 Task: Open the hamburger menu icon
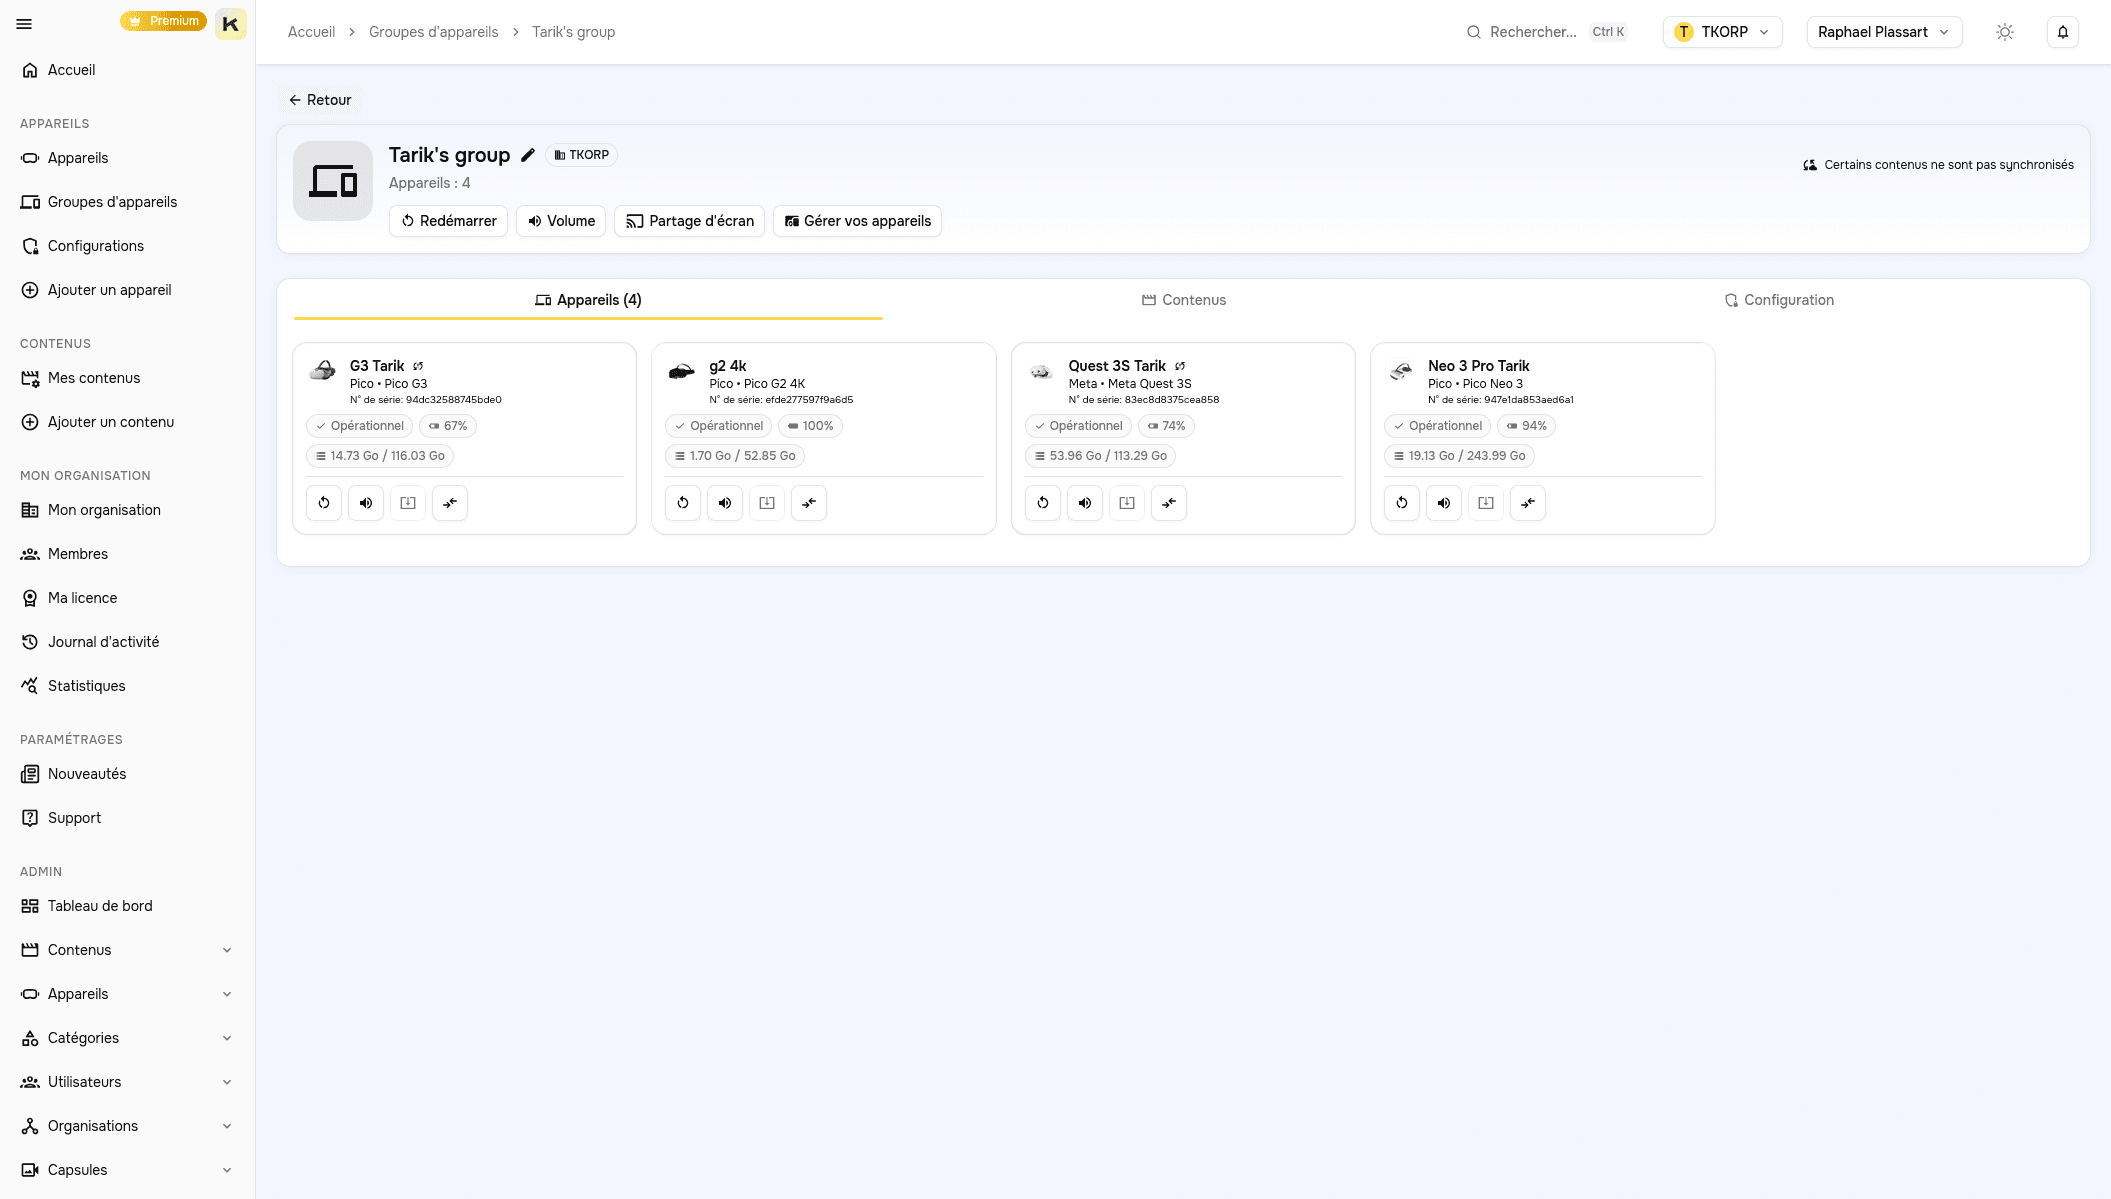pyautogui.click(x=24, y=24)
